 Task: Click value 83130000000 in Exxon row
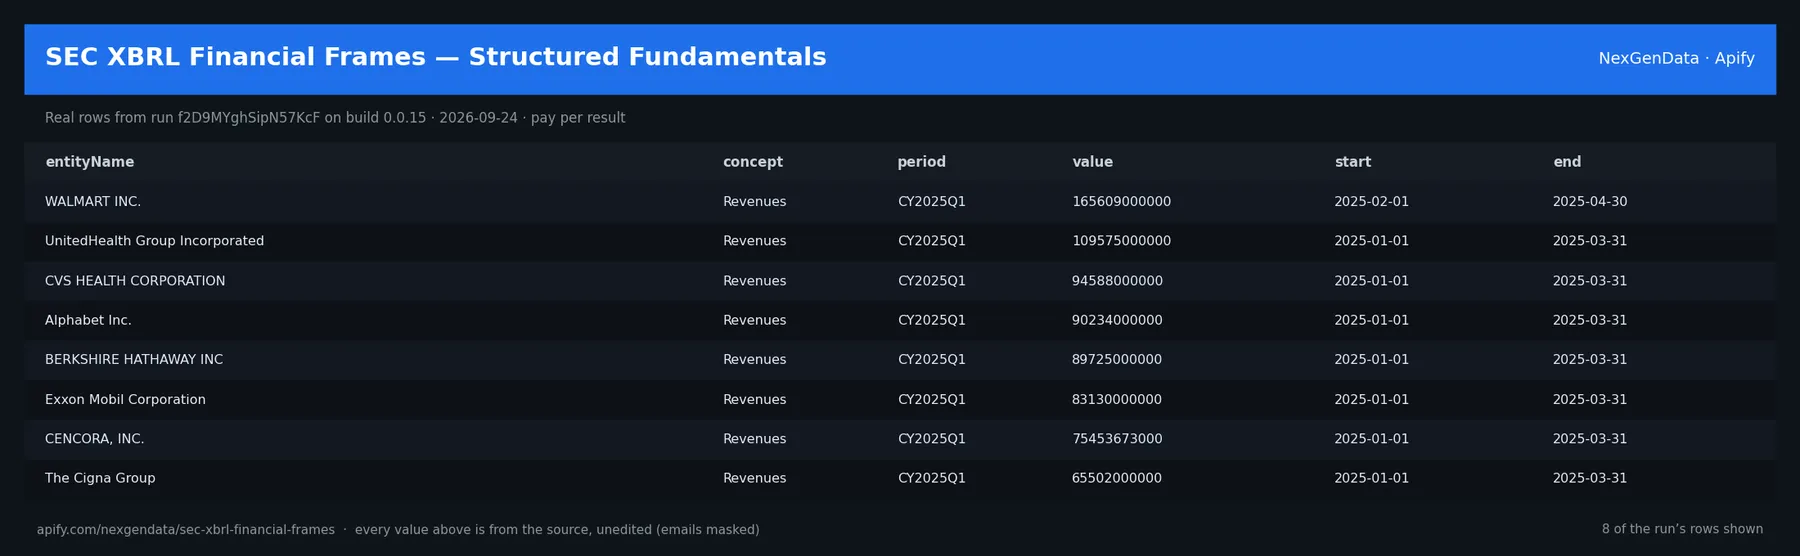1117,399
